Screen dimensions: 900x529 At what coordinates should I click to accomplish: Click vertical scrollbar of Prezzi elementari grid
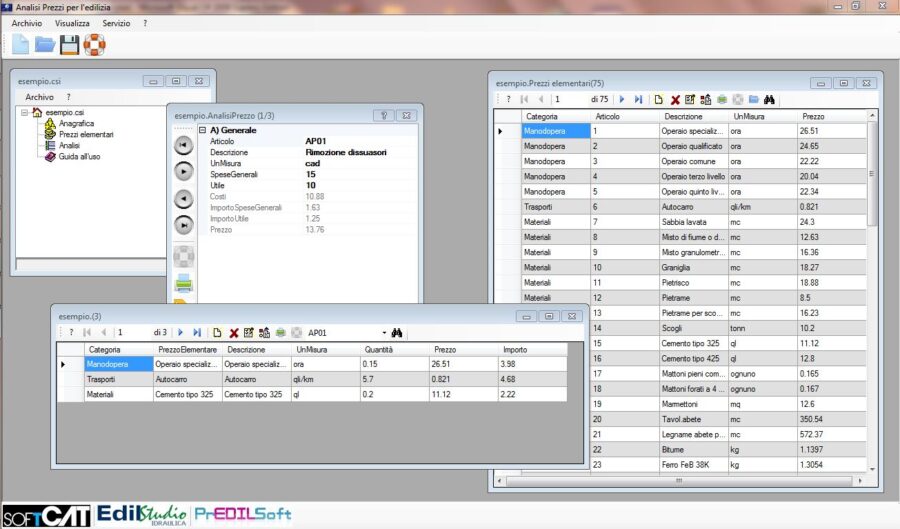coord(872,300)
